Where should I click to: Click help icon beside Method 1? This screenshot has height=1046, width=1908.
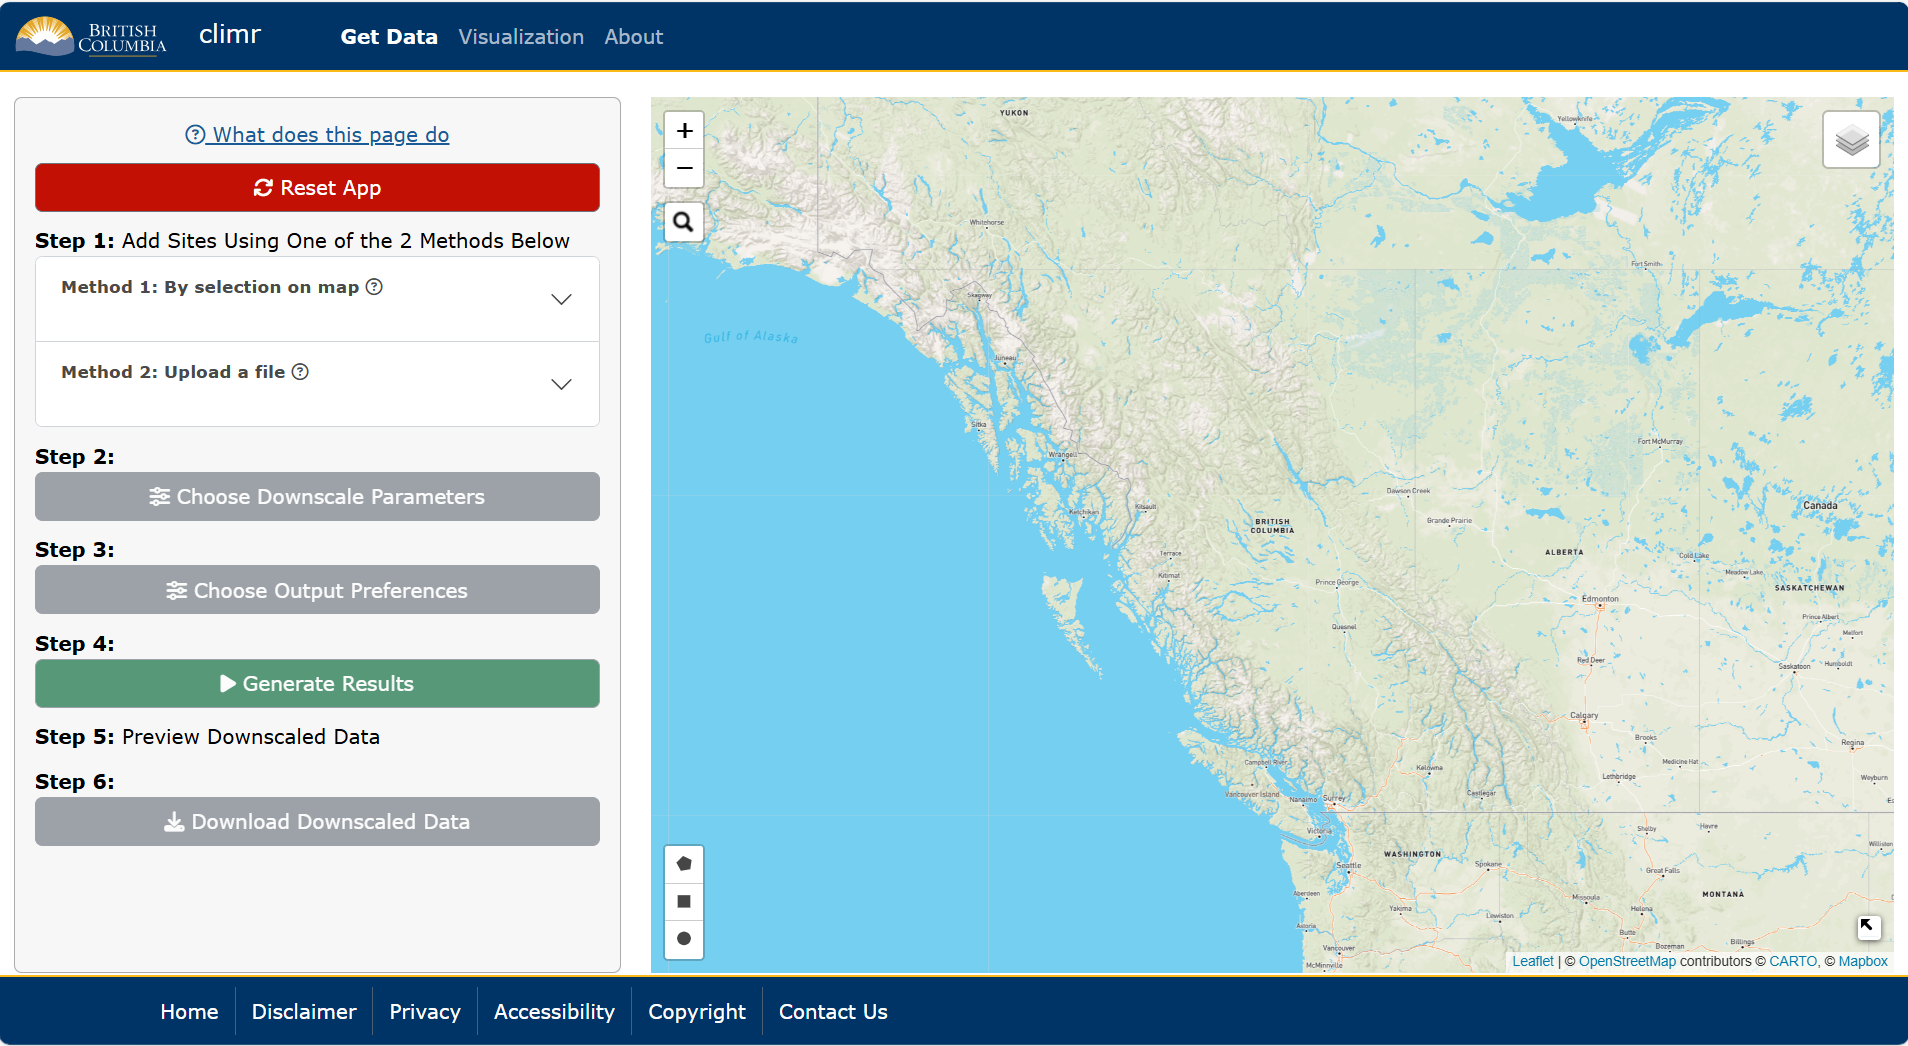pos(374,287)
